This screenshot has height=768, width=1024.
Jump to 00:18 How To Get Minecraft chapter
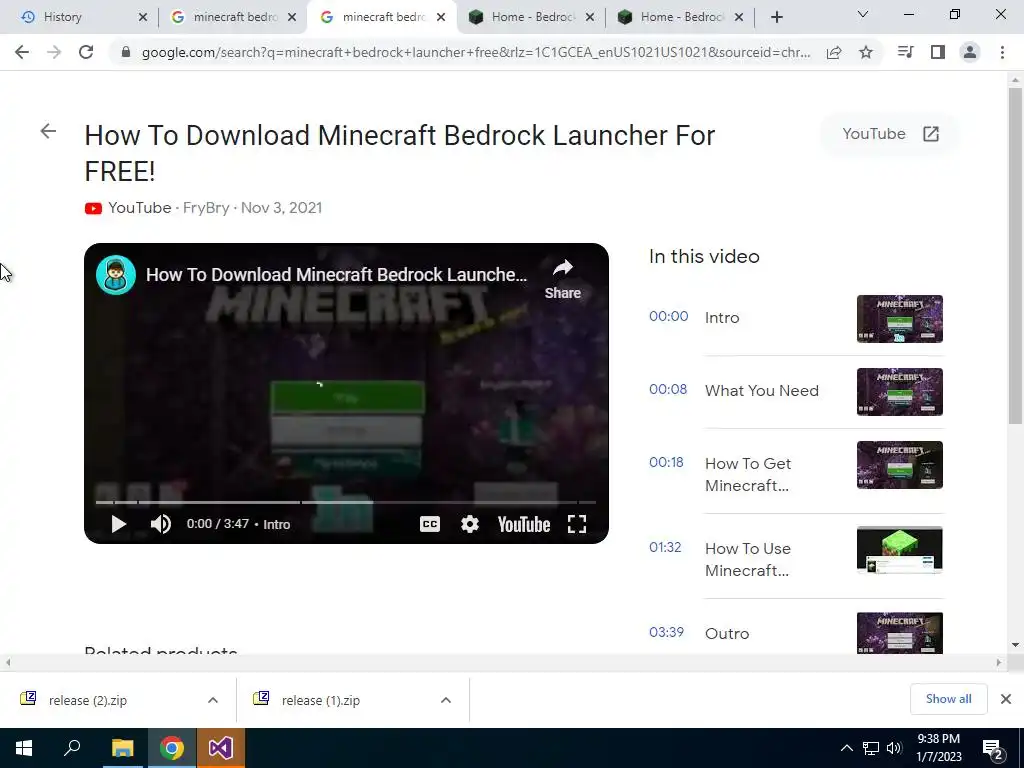[x=796, y=475]
